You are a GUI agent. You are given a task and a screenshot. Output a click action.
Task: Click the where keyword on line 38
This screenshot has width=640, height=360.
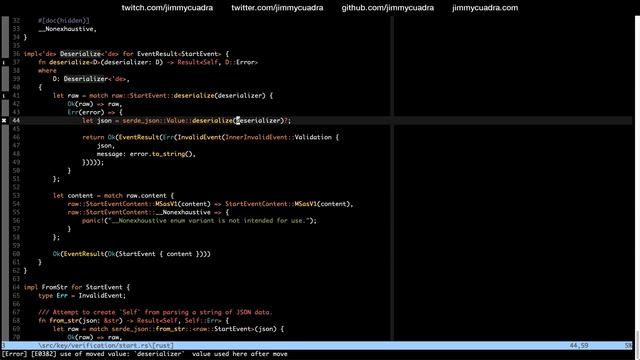coord(47,71)
